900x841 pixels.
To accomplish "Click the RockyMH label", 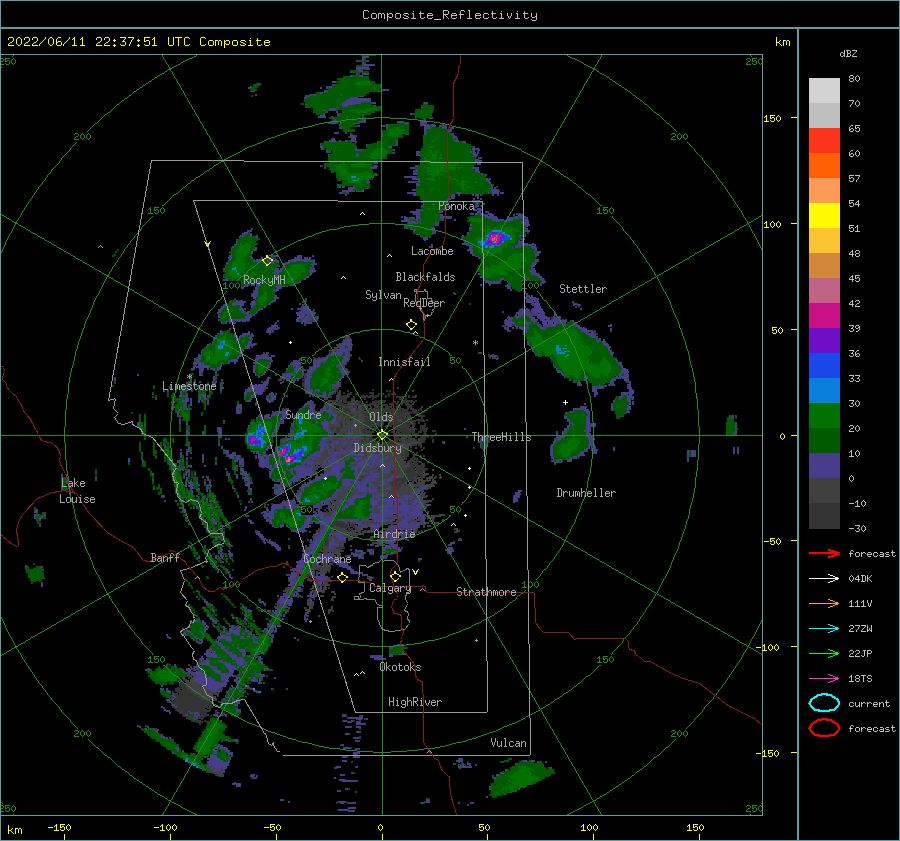I will pos(264,280).
